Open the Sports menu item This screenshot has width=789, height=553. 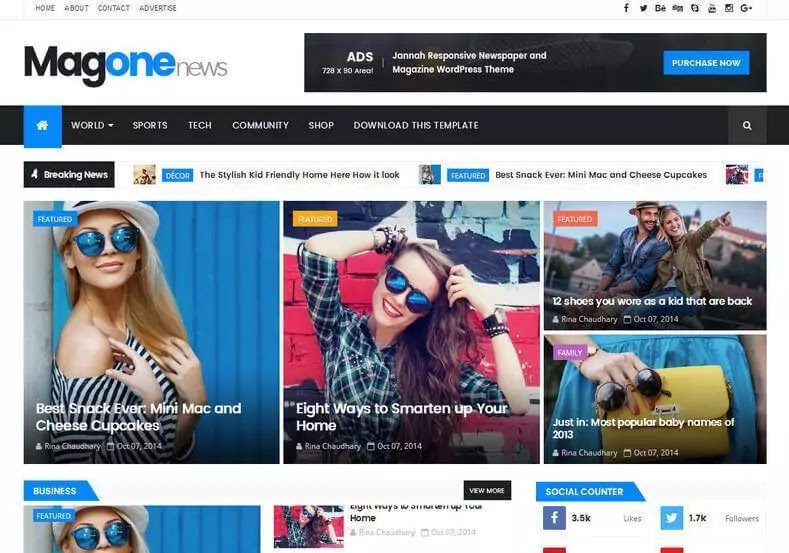(150, 125)
